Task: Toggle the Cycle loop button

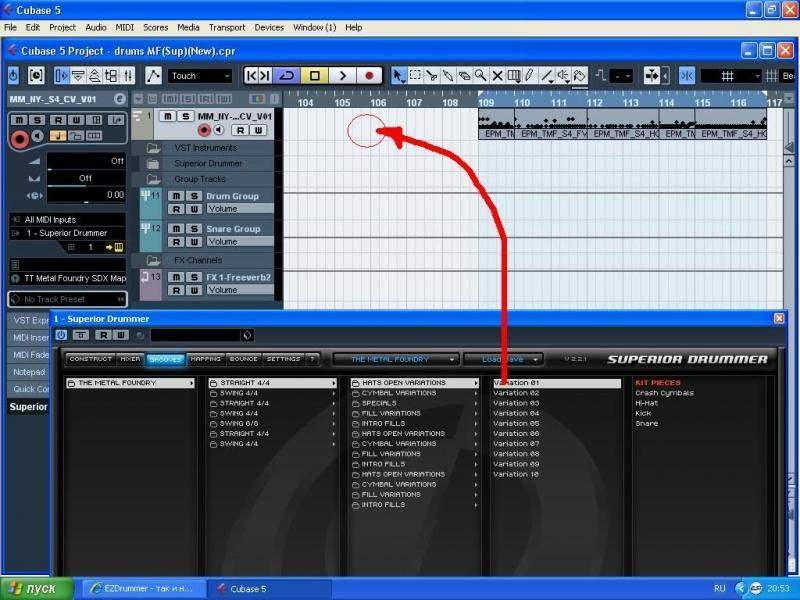Action: tap(287, 76)
